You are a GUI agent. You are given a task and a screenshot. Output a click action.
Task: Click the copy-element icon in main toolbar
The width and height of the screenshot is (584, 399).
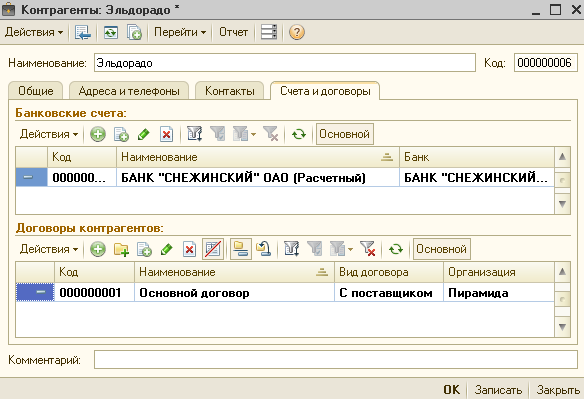tap(134, 32)
